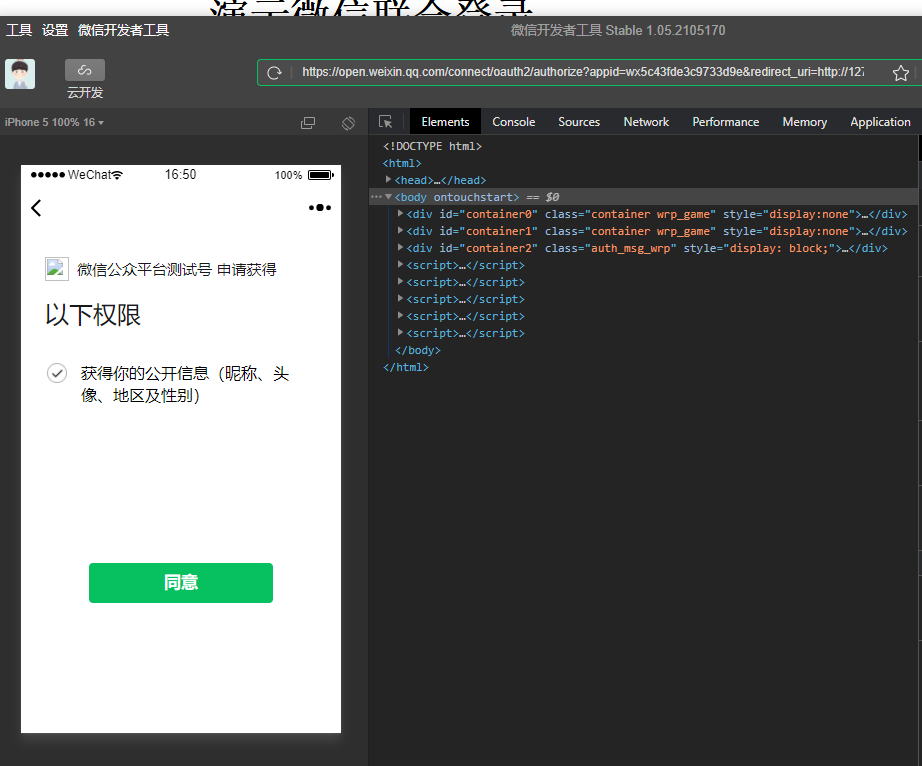Switch to the Network tab

pos(646,122)
